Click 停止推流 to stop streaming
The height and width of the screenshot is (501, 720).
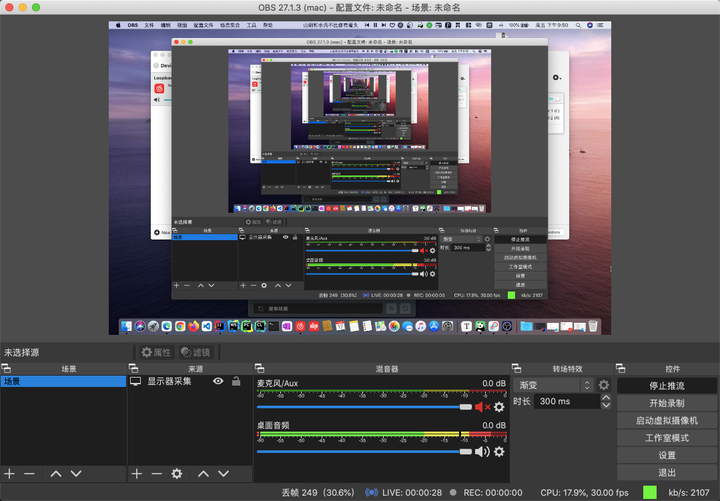[x=667, y=386]
